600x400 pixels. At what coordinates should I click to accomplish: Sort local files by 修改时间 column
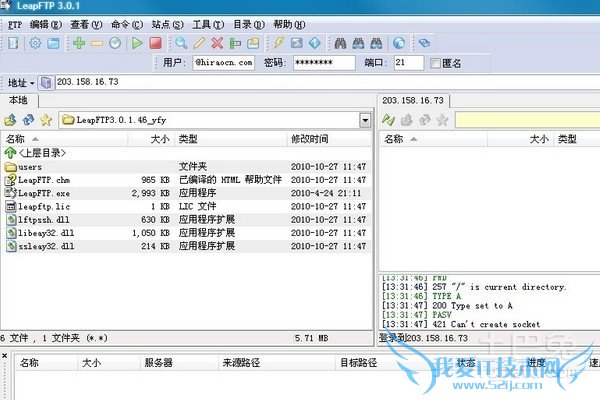tap(329, 139)
